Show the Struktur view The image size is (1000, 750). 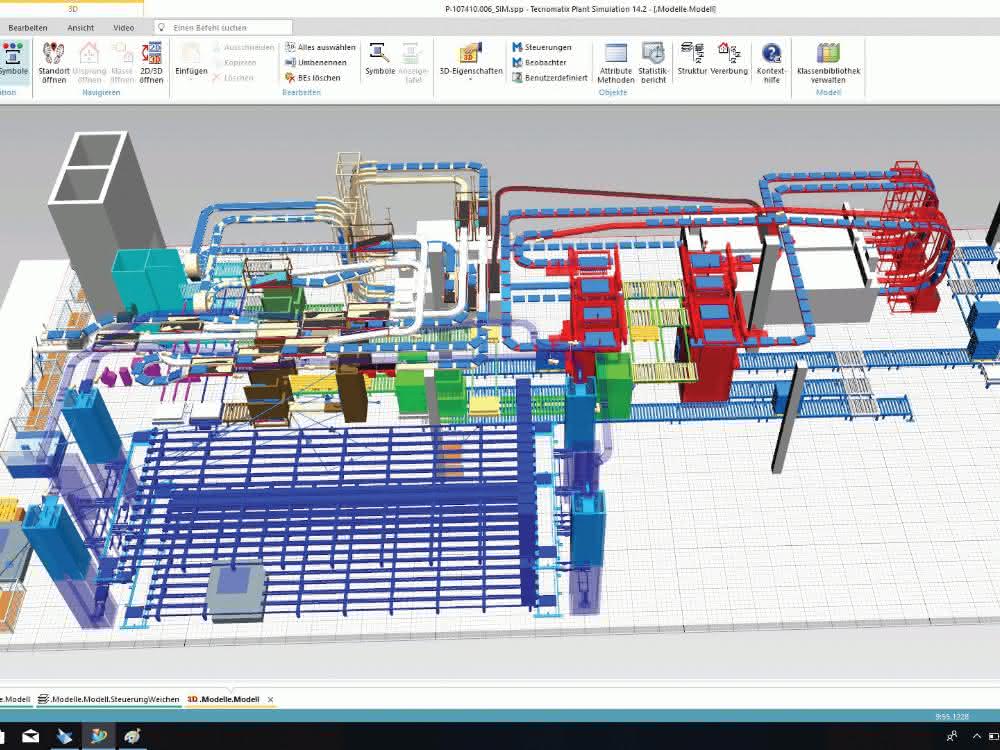692,59
